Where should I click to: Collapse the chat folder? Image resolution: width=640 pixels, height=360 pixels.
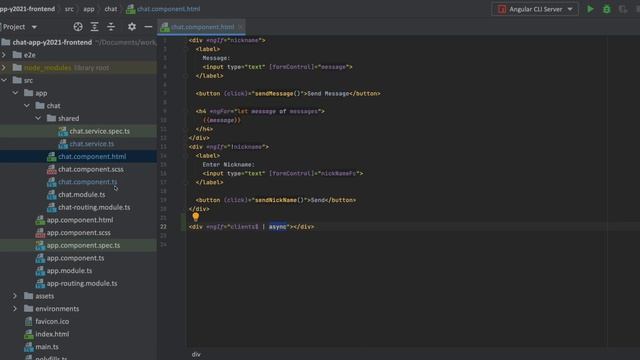[27, 105]
